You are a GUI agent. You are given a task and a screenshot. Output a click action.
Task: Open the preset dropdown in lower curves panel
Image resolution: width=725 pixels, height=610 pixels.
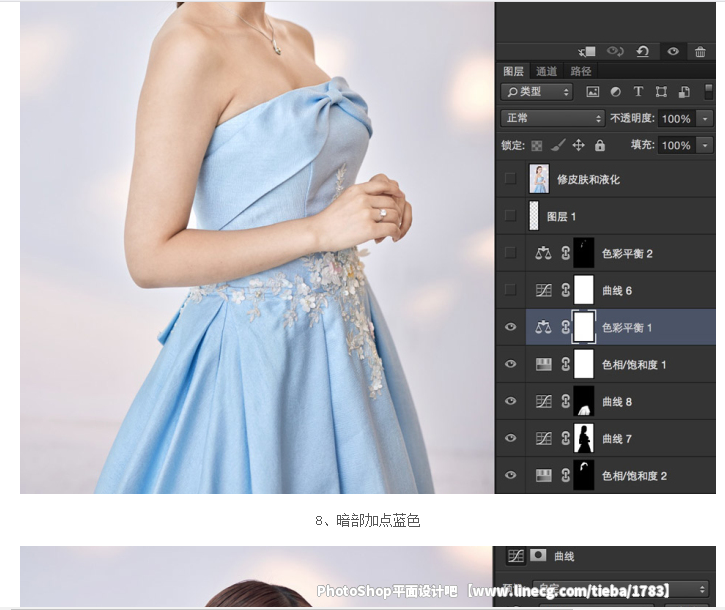click(620, 589)
